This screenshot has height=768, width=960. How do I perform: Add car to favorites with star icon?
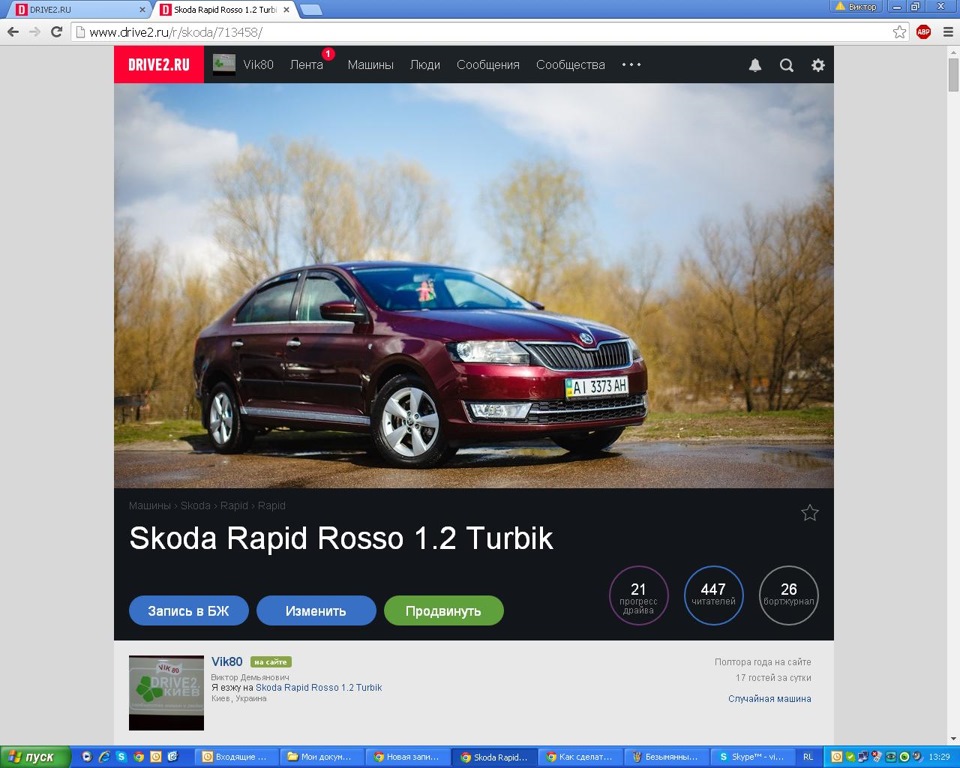(x=809, y=513)
